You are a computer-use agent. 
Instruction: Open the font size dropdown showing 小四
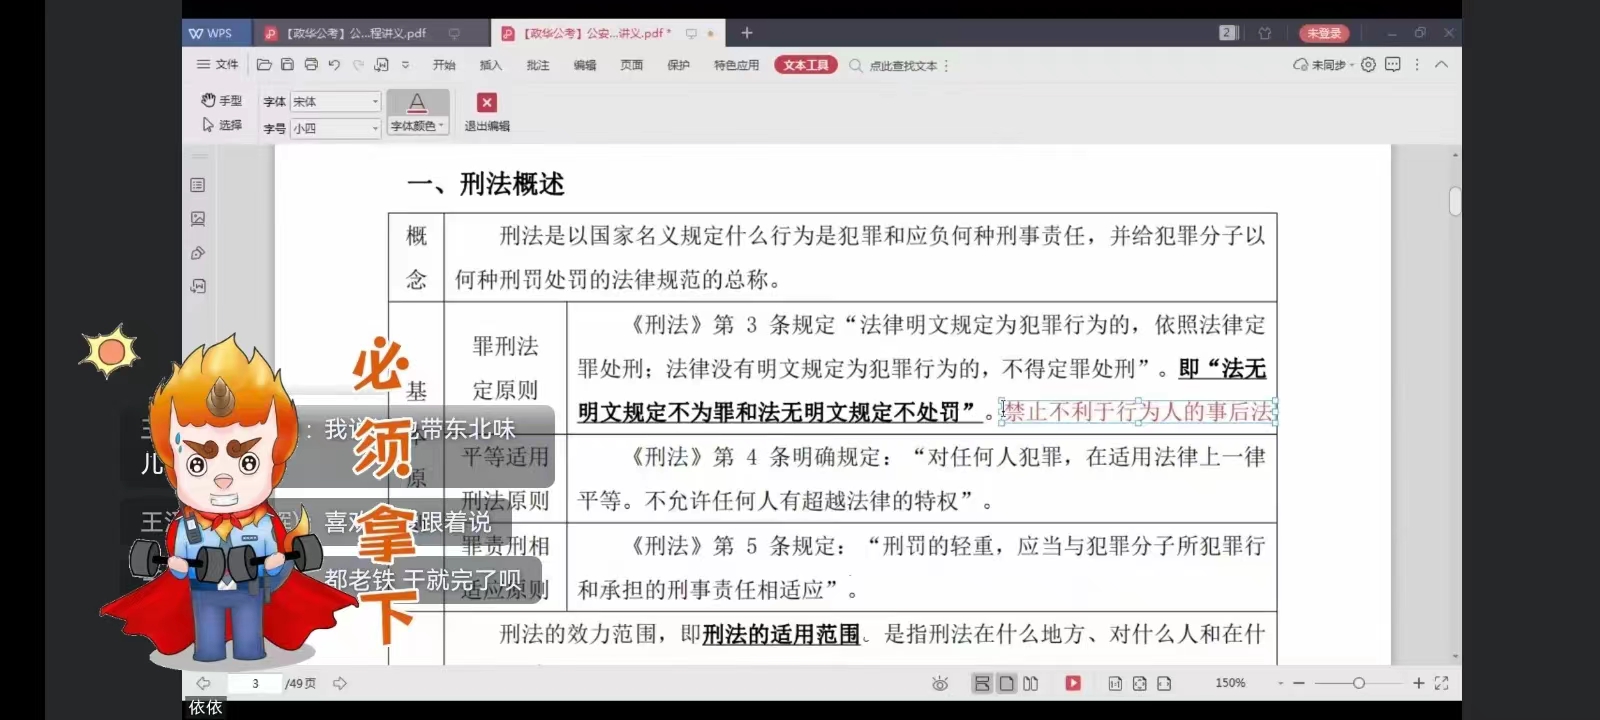pos(375,128)
